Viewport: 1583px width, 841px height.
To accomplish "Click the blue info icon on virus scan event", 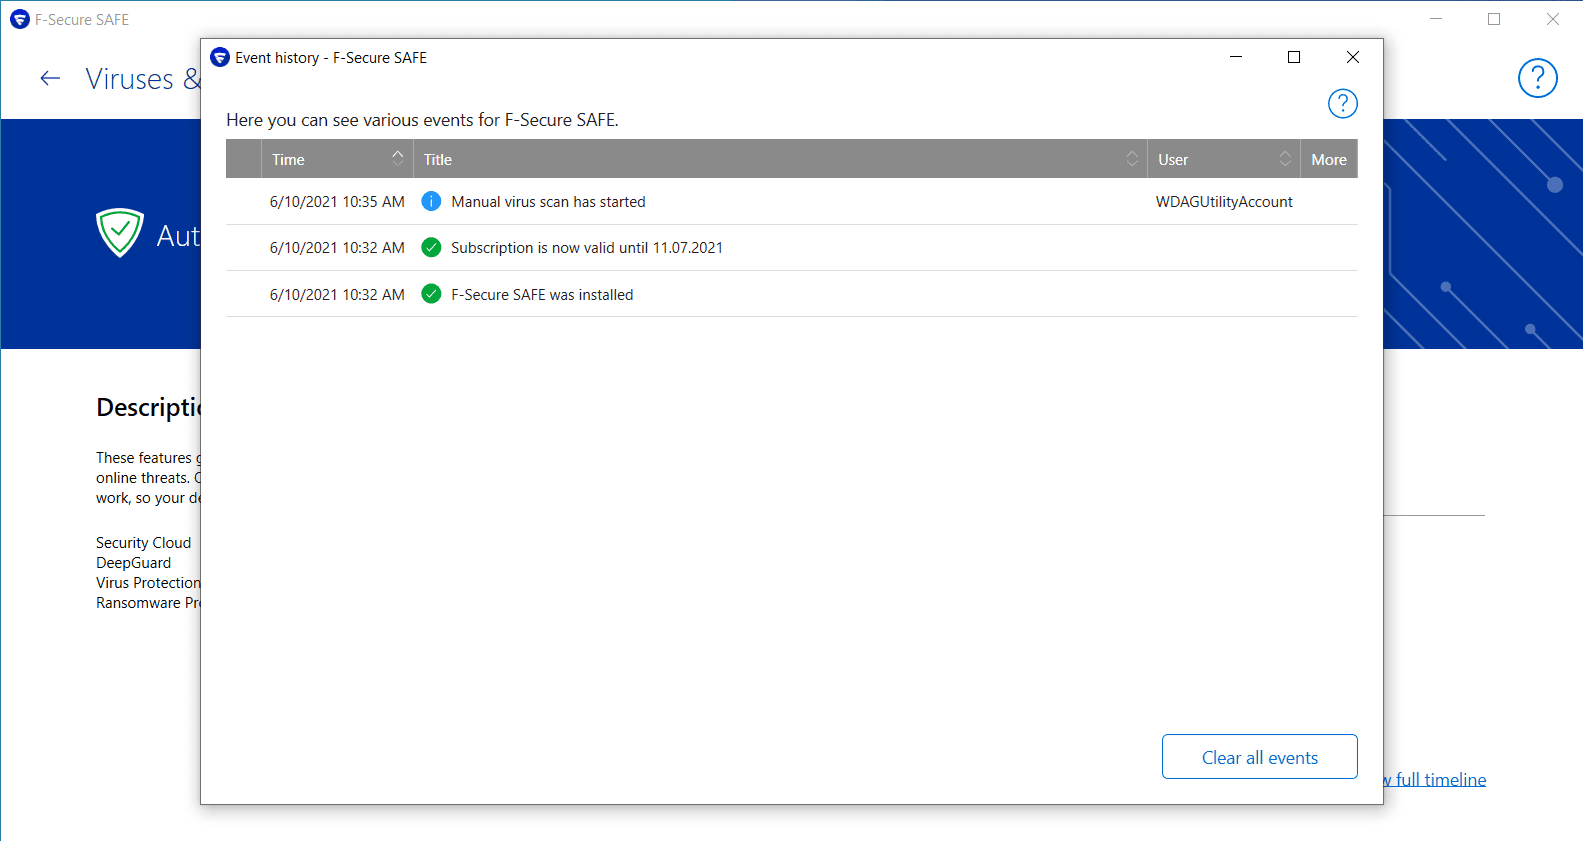I will pyautogui.click(x=431, y=201).
